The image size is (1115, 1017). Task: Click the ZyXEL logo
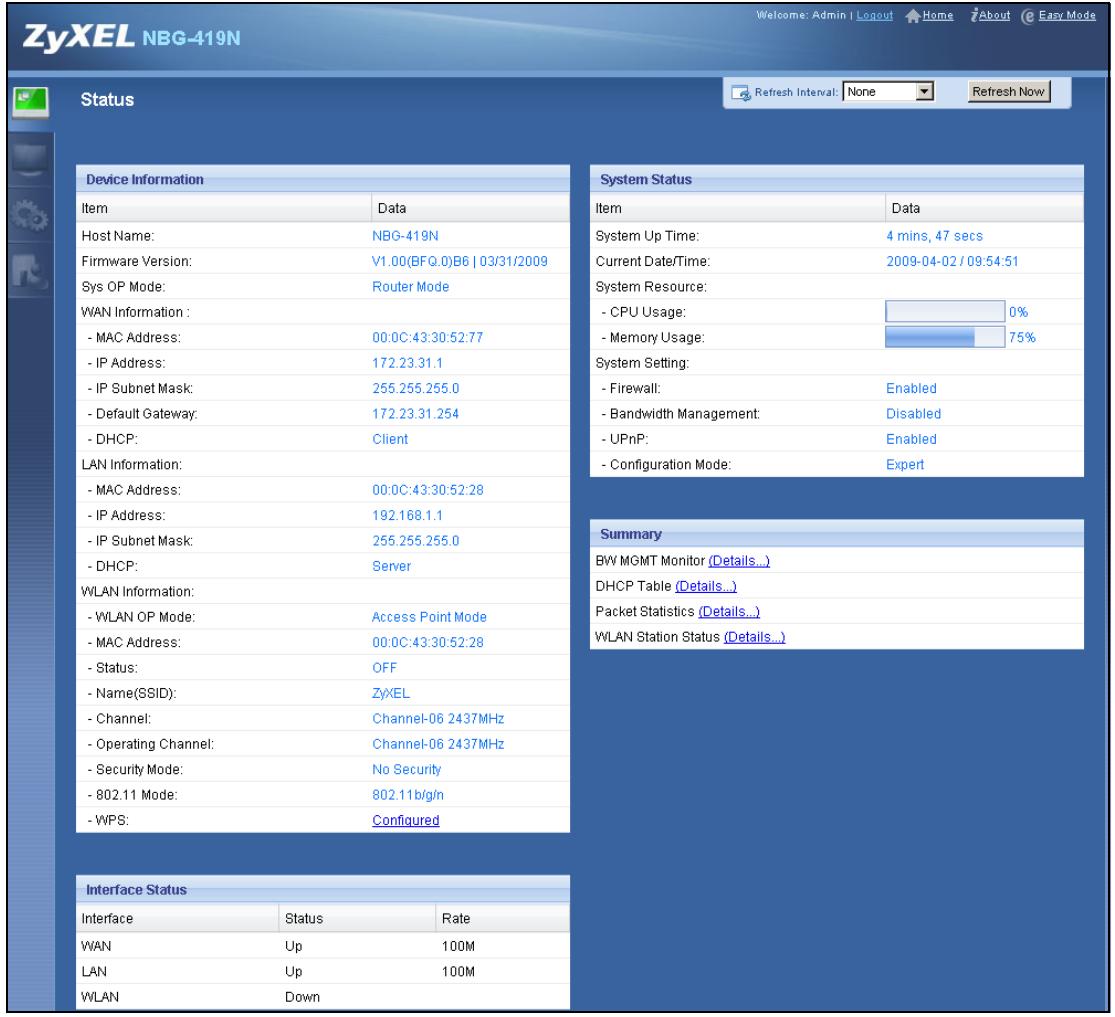(x=78, y=37)
